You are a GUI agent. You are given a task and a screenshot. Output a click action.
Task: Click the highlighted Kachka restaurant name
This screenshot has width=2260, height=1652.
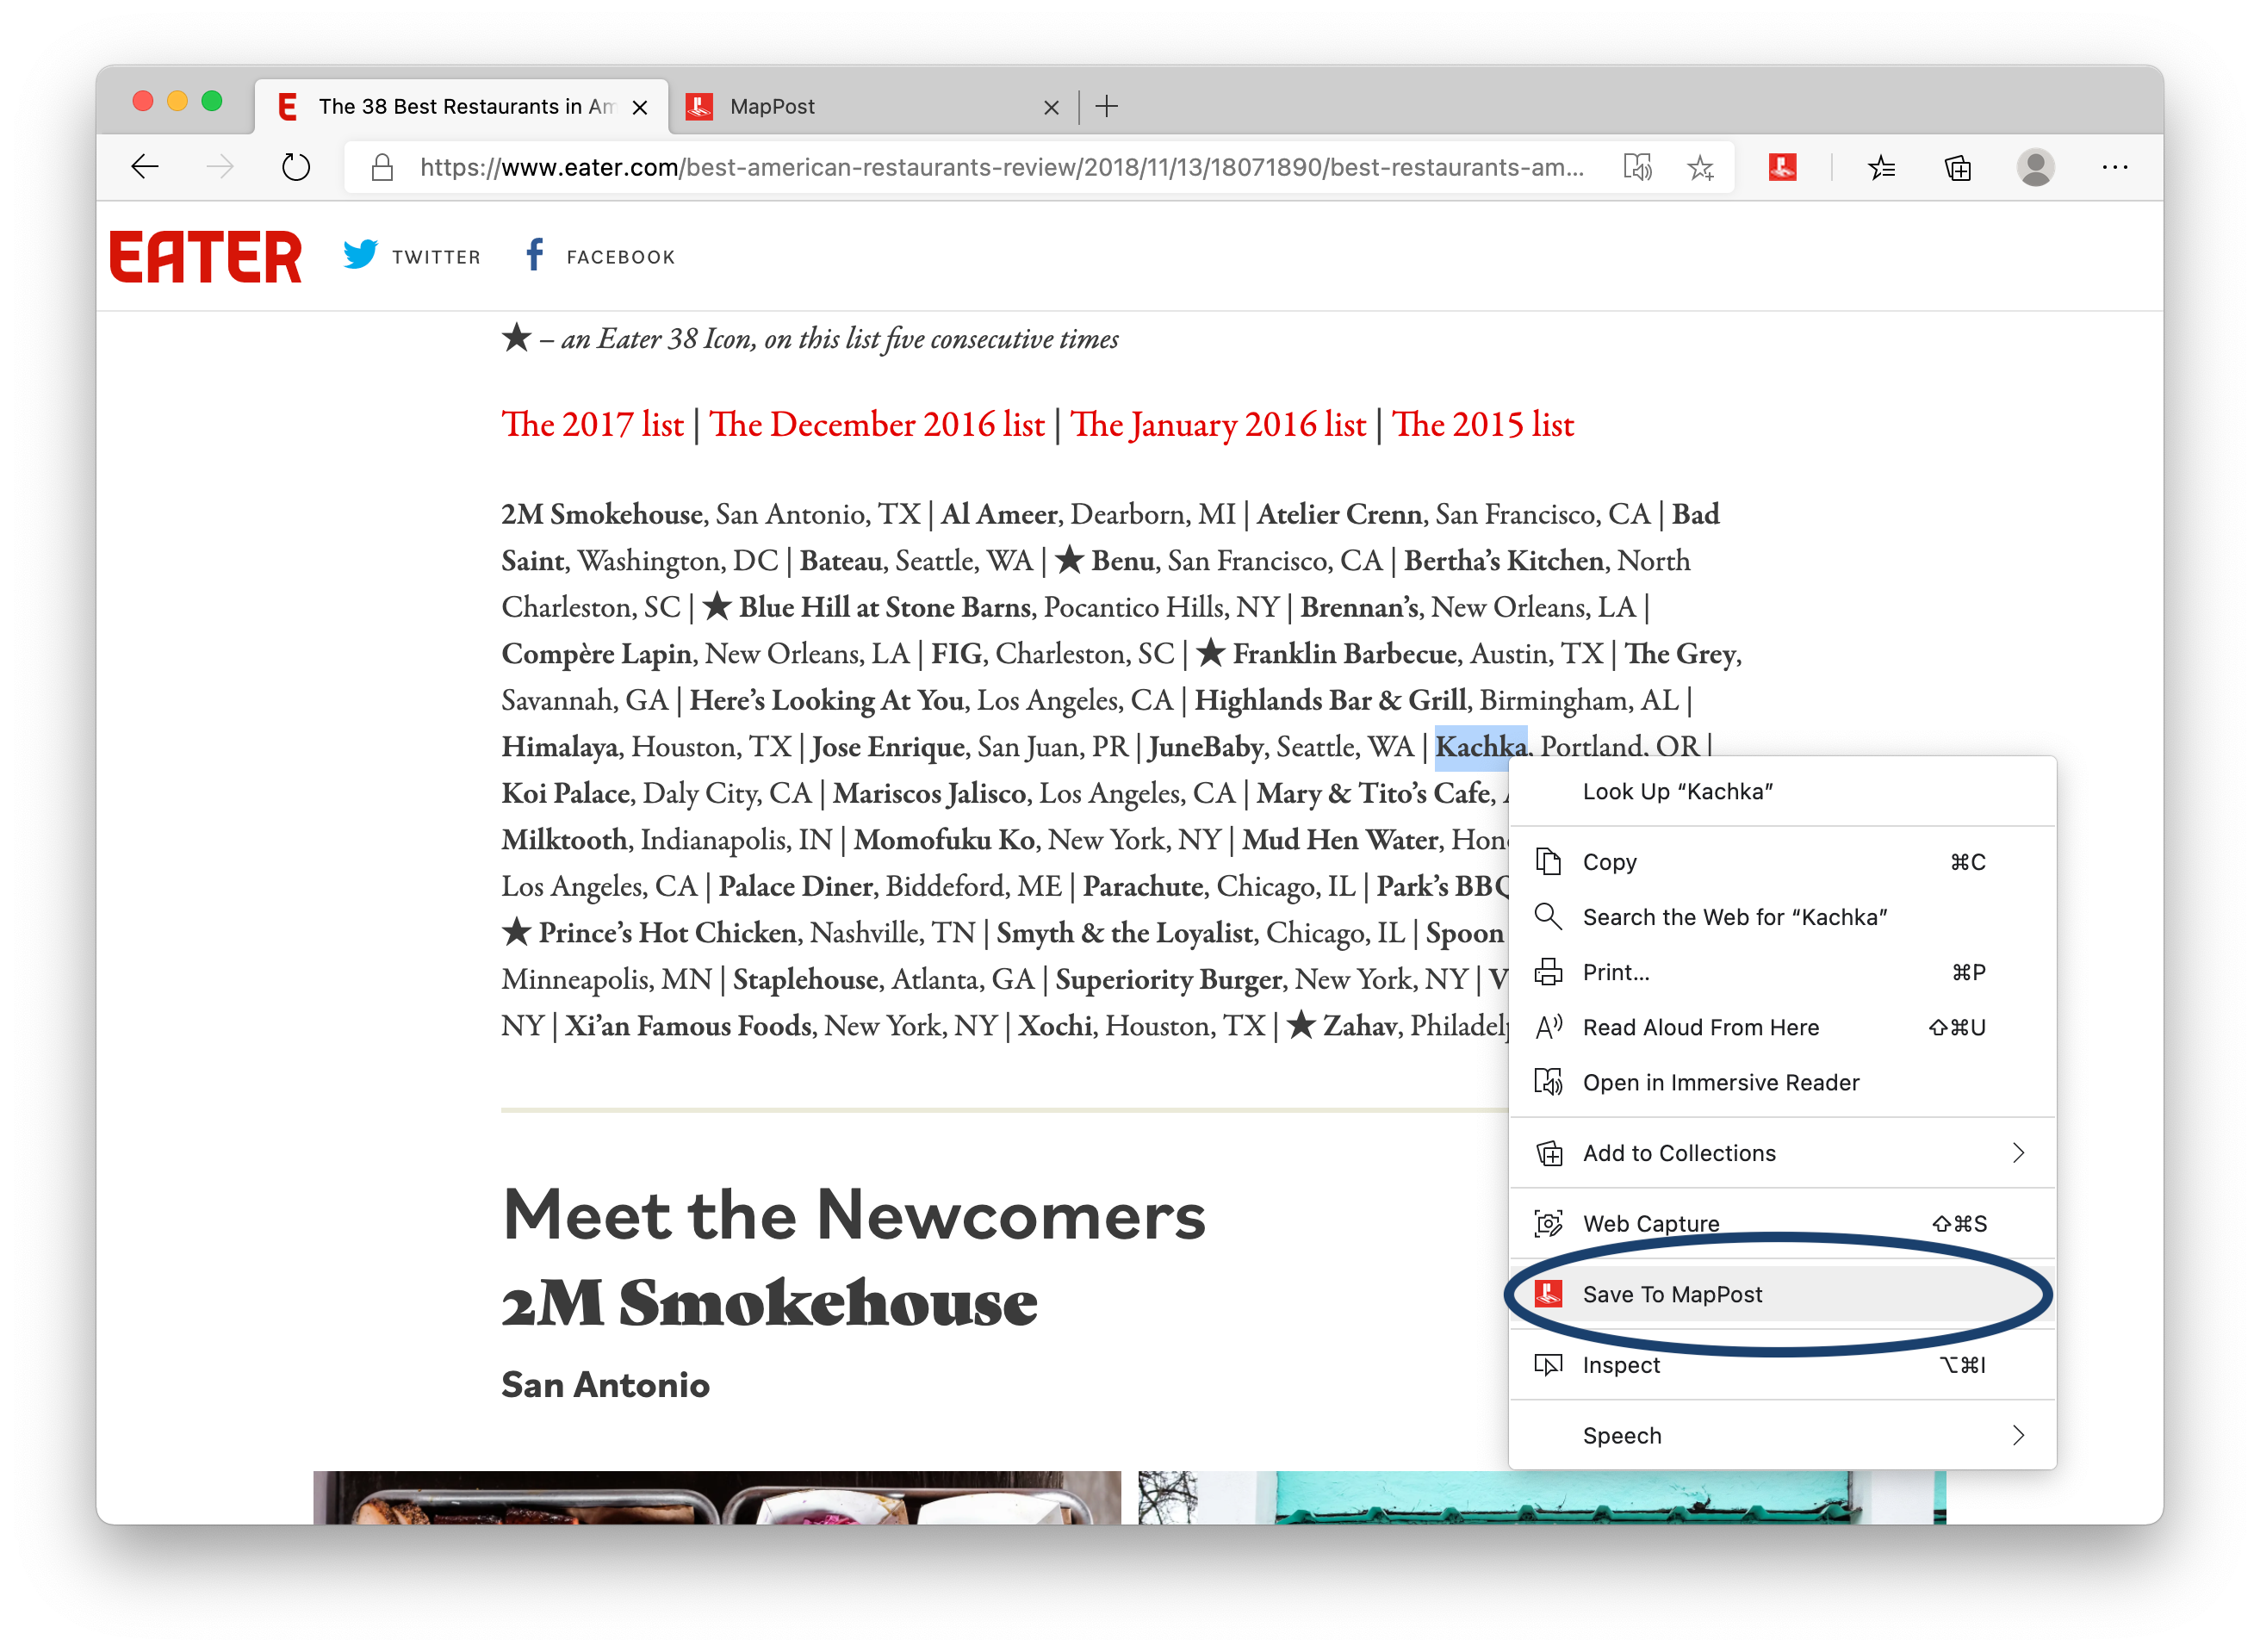click(x=1481, y=747)
